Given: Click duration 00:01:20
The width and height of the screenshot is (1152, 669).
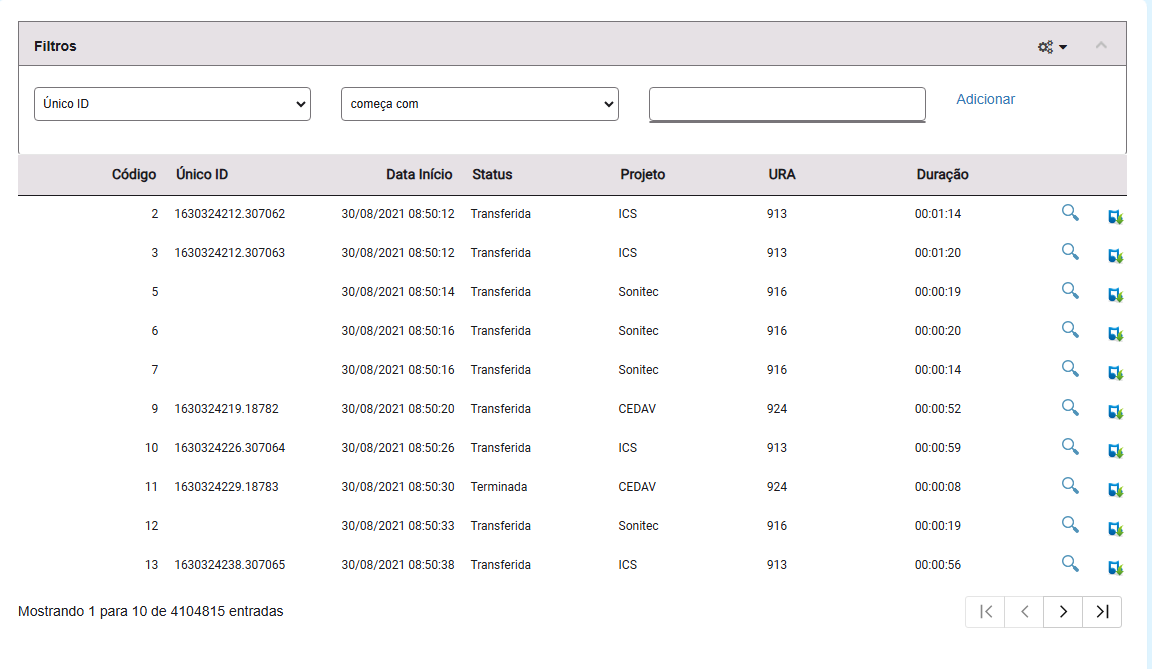Looking at the screenshot, I should point(938,253).
